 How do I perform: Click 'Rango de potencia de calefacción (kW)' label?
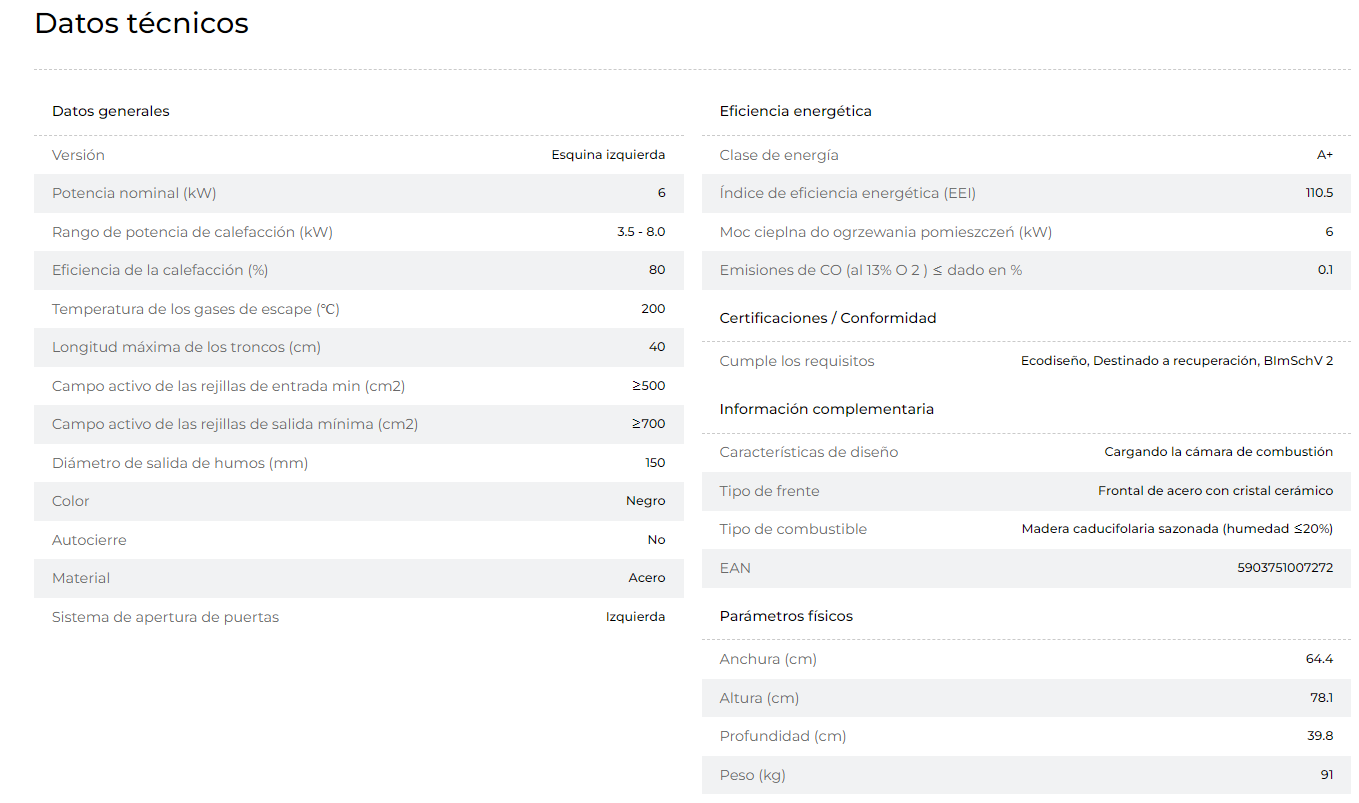(192, 232)
